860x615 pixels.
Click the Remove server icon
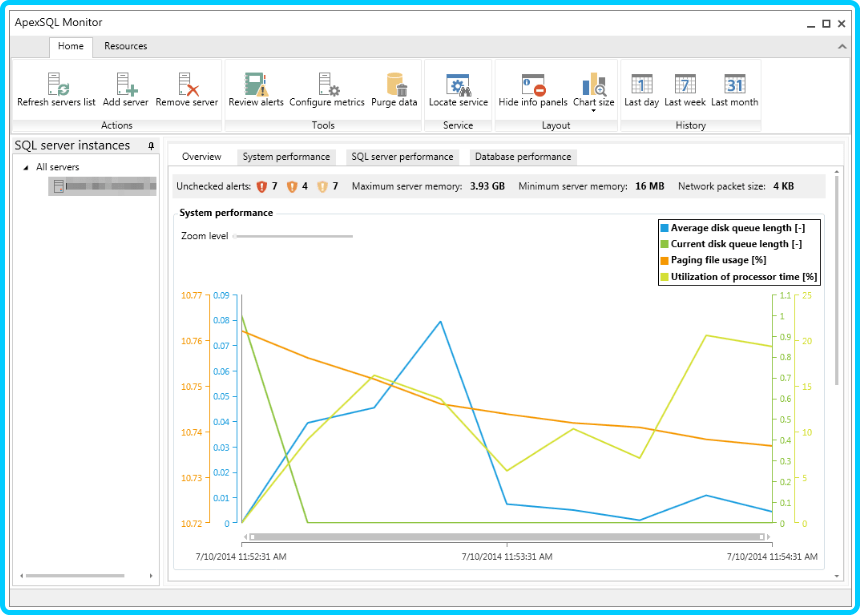(188, 84)
